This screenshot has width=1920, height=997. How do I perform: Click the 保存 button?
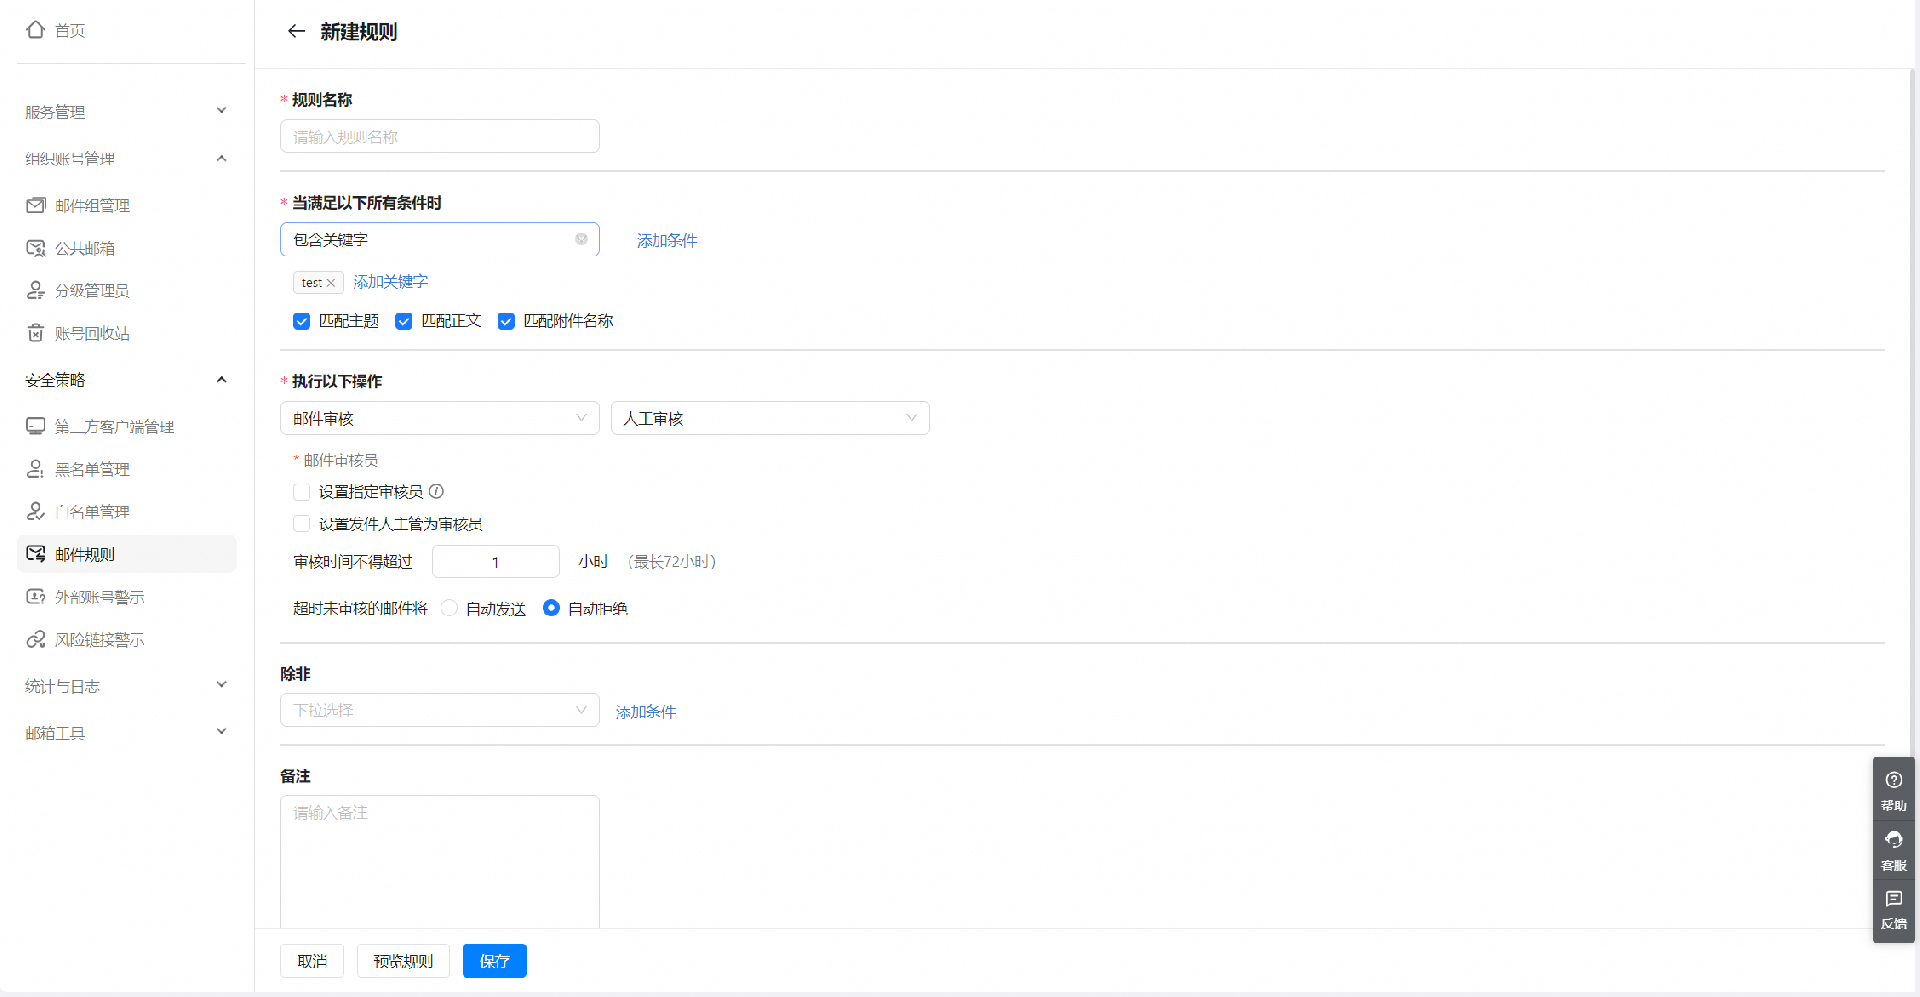click(x=494, y=961)
